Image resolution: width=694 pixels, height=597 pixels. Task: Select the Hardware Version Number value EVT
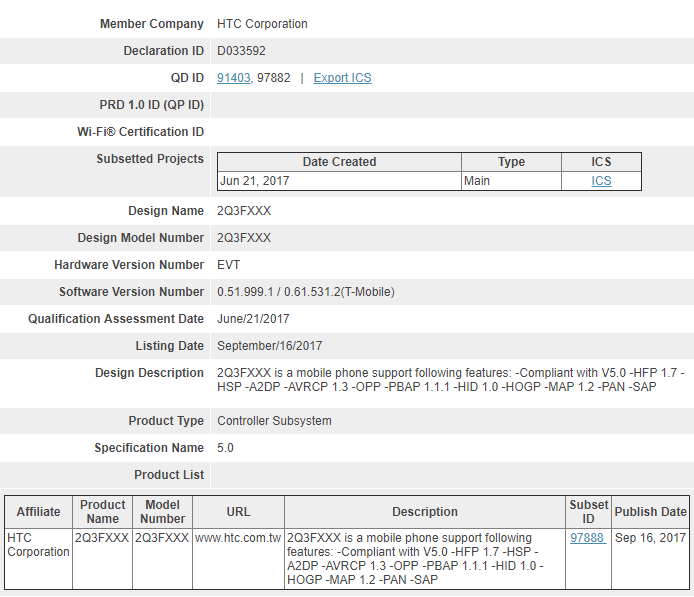229,265
